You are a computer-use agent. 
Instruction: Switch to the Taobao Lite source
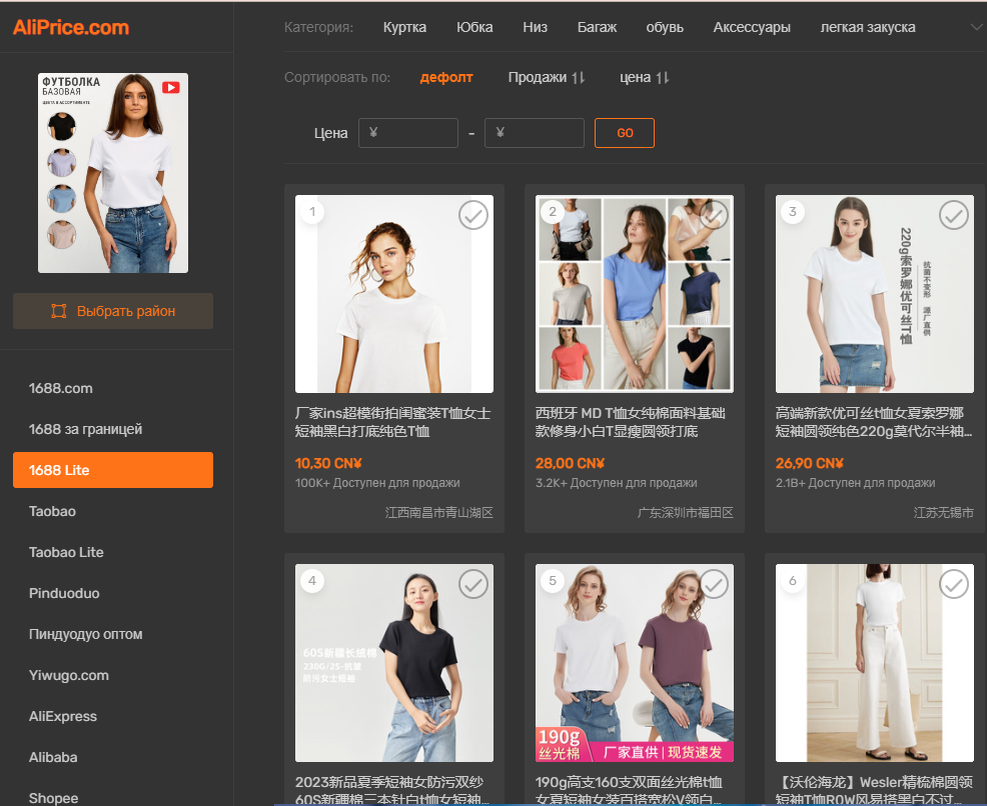click(66, 552)
